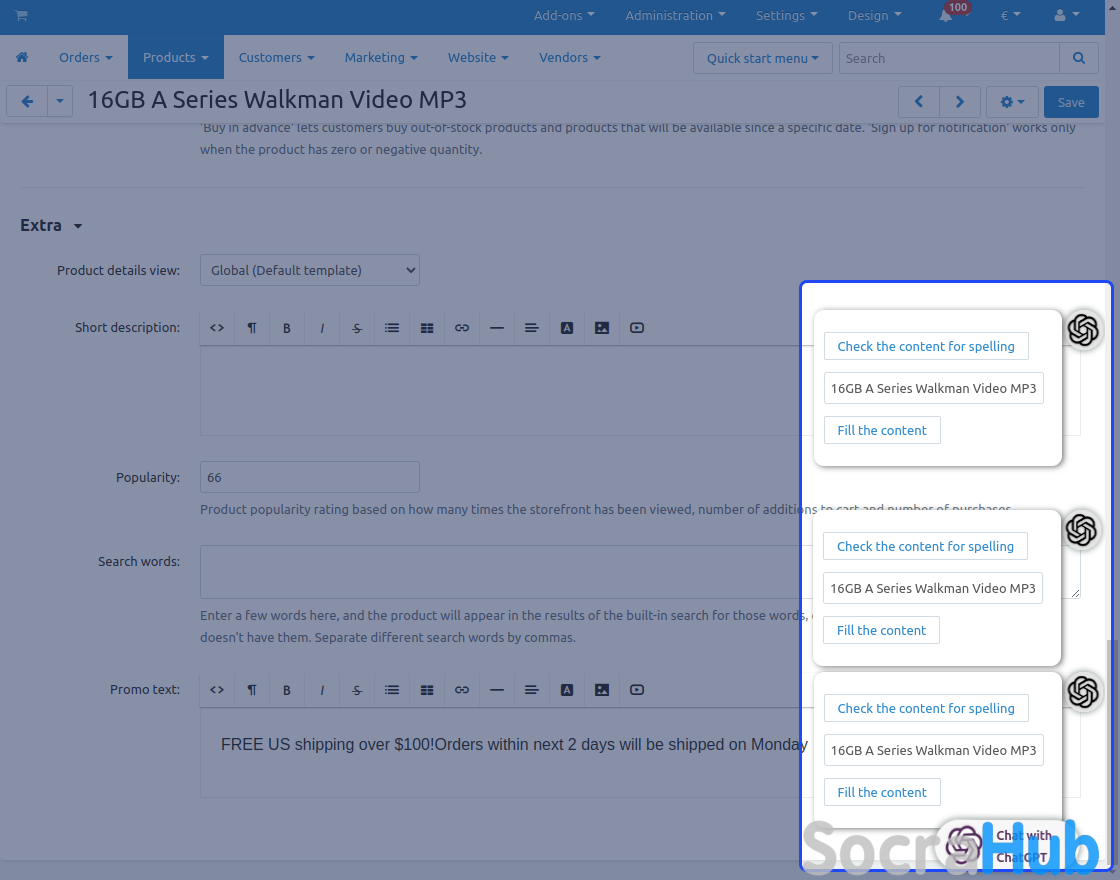Open the notifications bell icon
The width and height of the screenshot is (1120, 880).
(946, 16)
